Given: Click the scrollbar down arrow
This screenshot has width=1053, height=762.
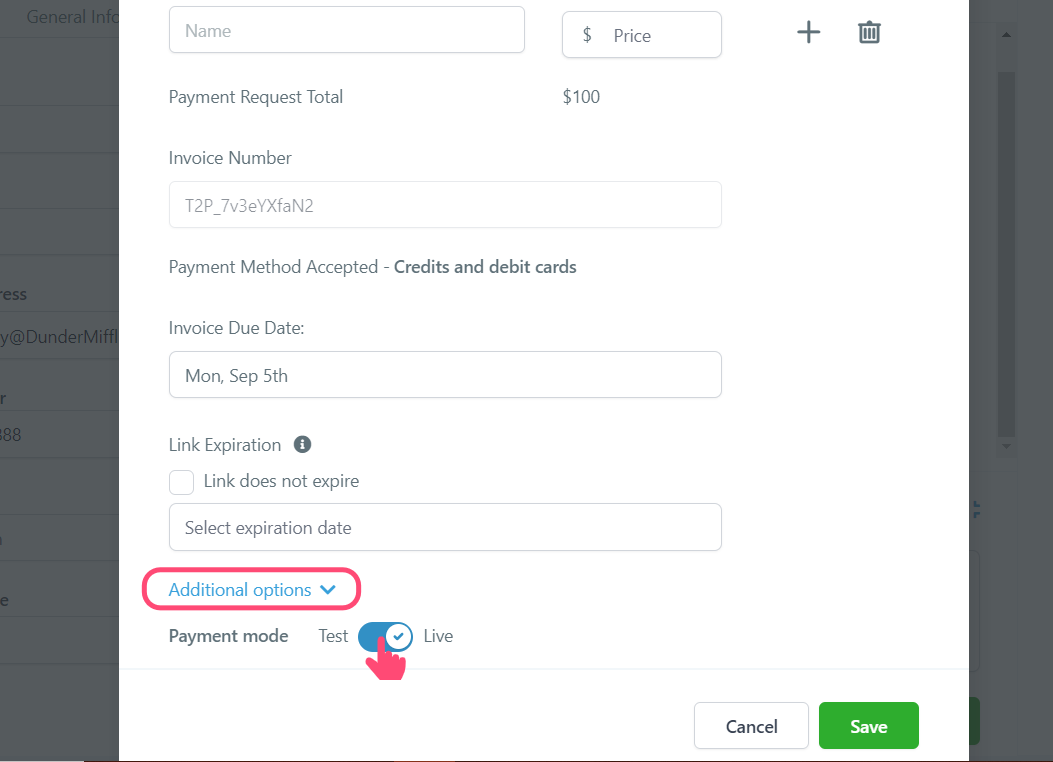Looking at the screenshot, I should coord(1006,446).
